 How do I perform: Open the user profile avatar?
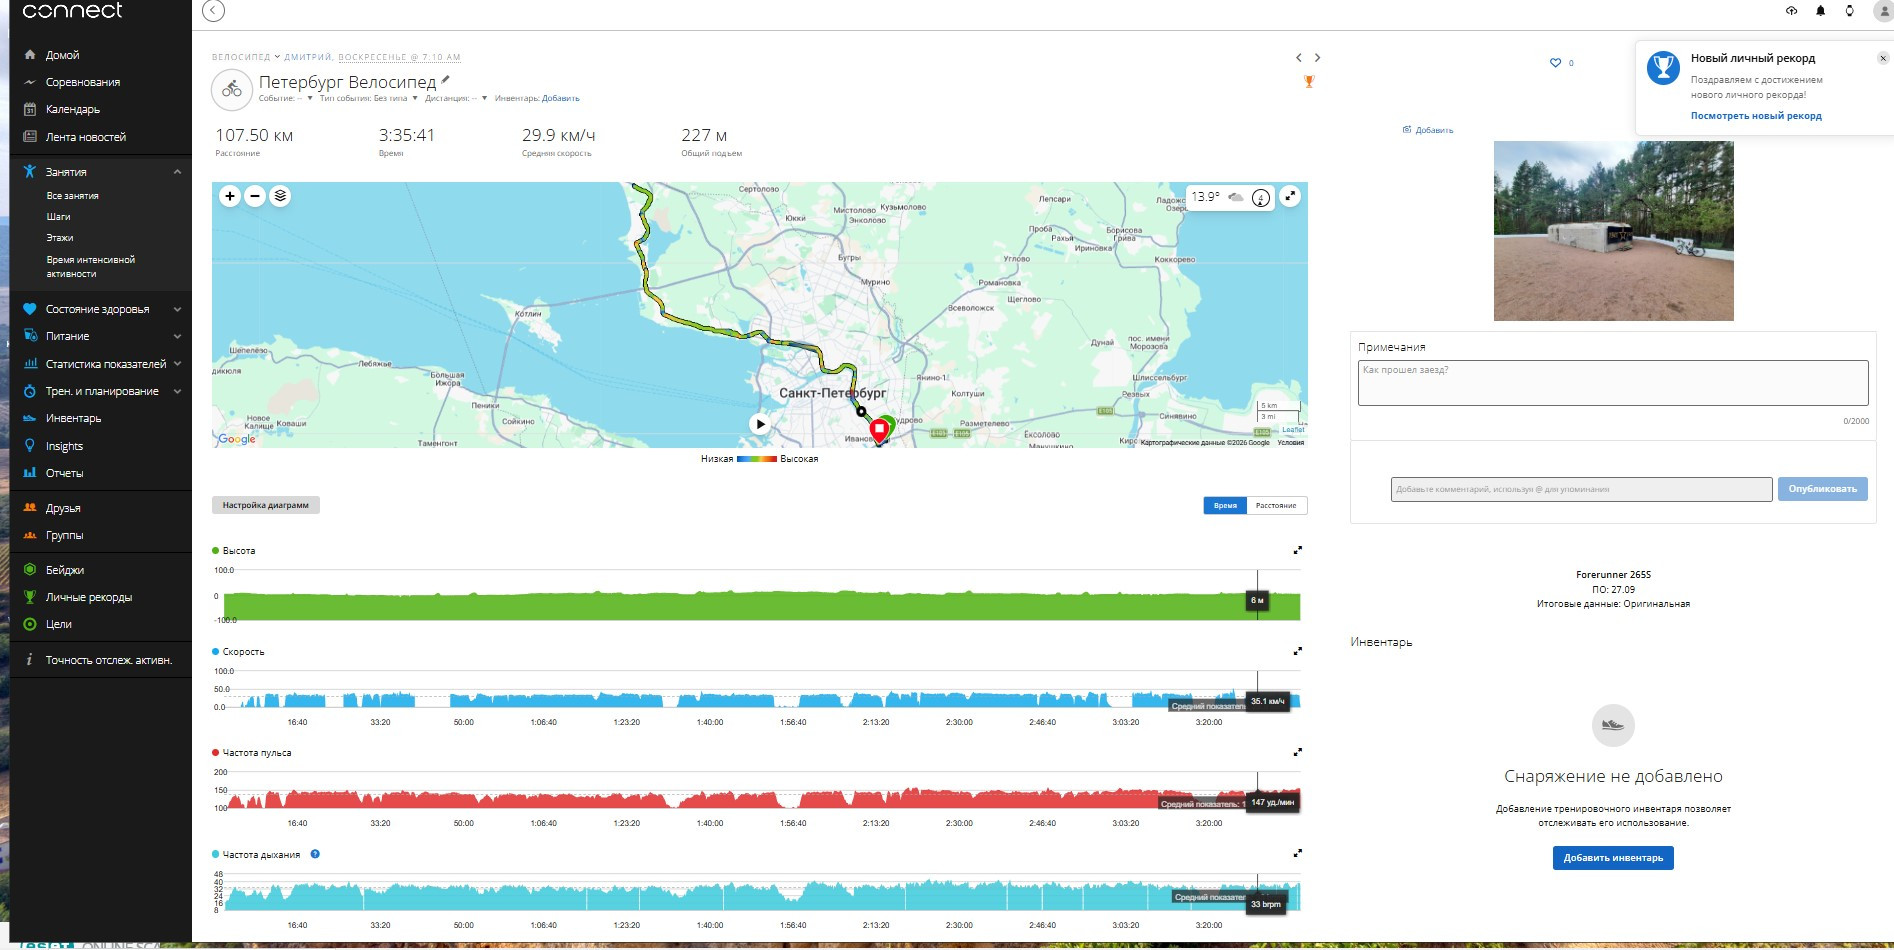click(x=1882, y=11)
